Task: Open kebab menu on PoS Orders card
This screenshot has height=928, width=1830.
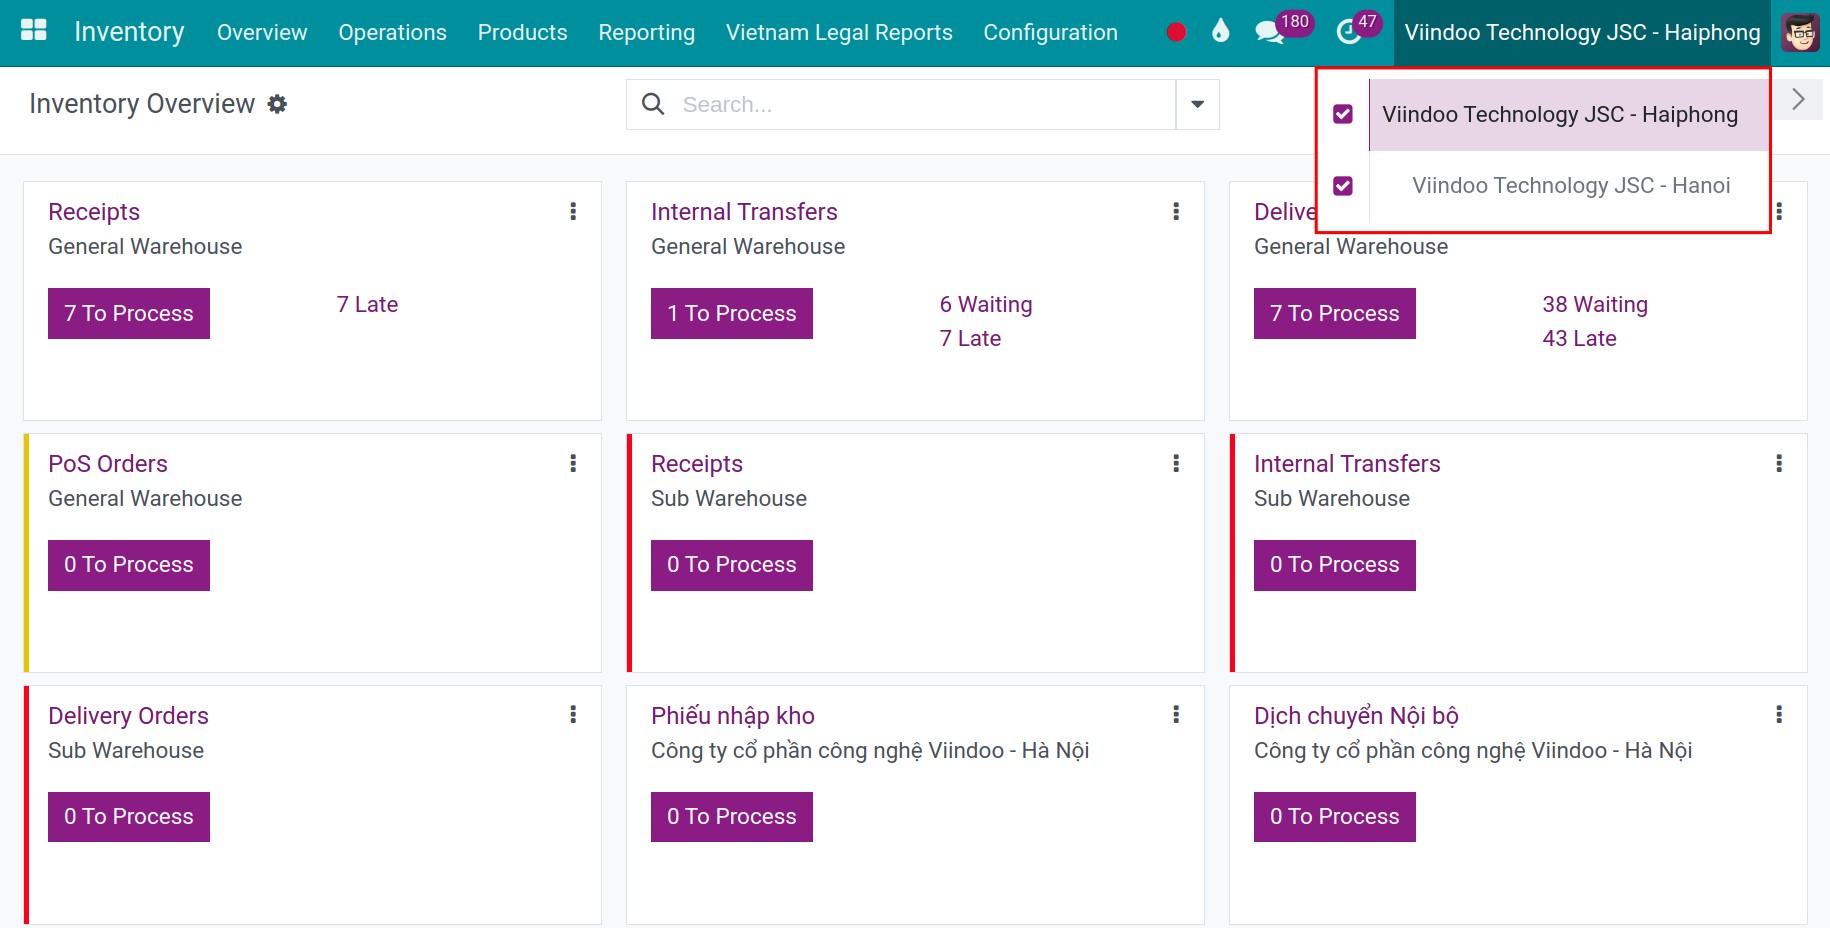Action: [573, 463]
